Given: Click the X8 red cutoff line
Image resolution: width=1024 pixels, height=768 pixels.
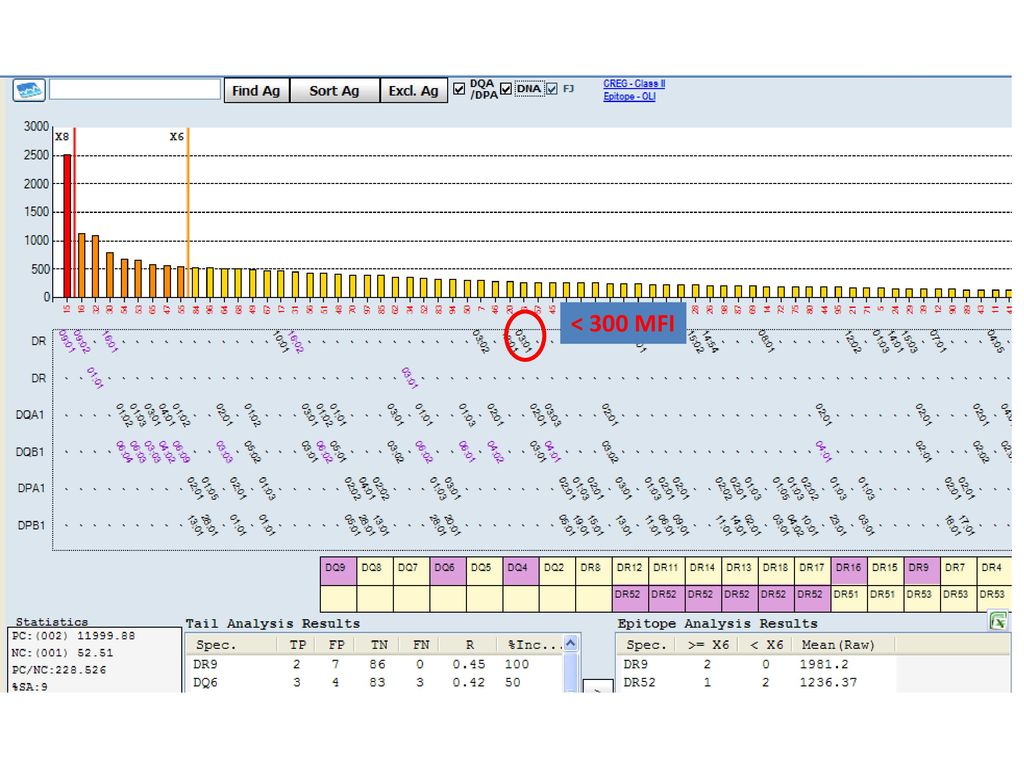Looking at the screenshot, I should [74, 212].
